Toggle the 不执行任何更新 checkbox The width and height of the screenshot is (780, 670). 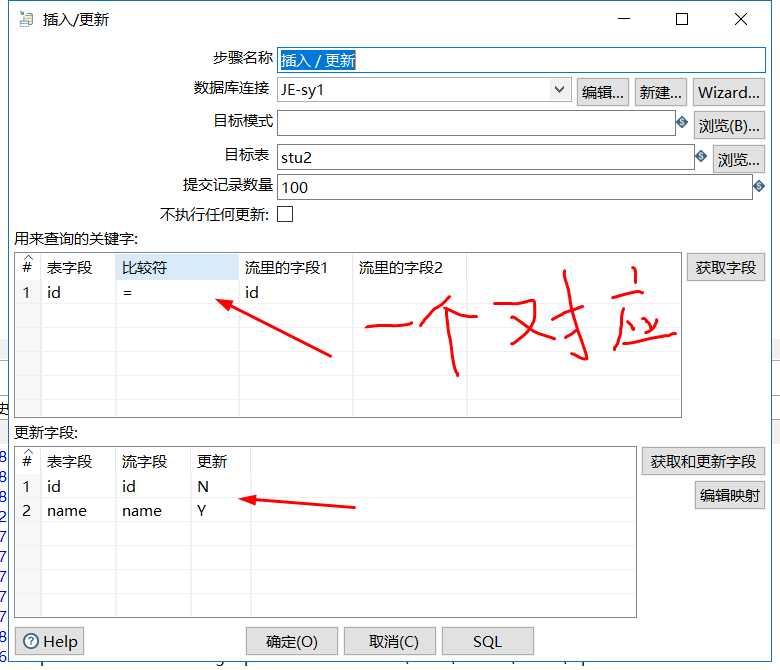[285, 214]
